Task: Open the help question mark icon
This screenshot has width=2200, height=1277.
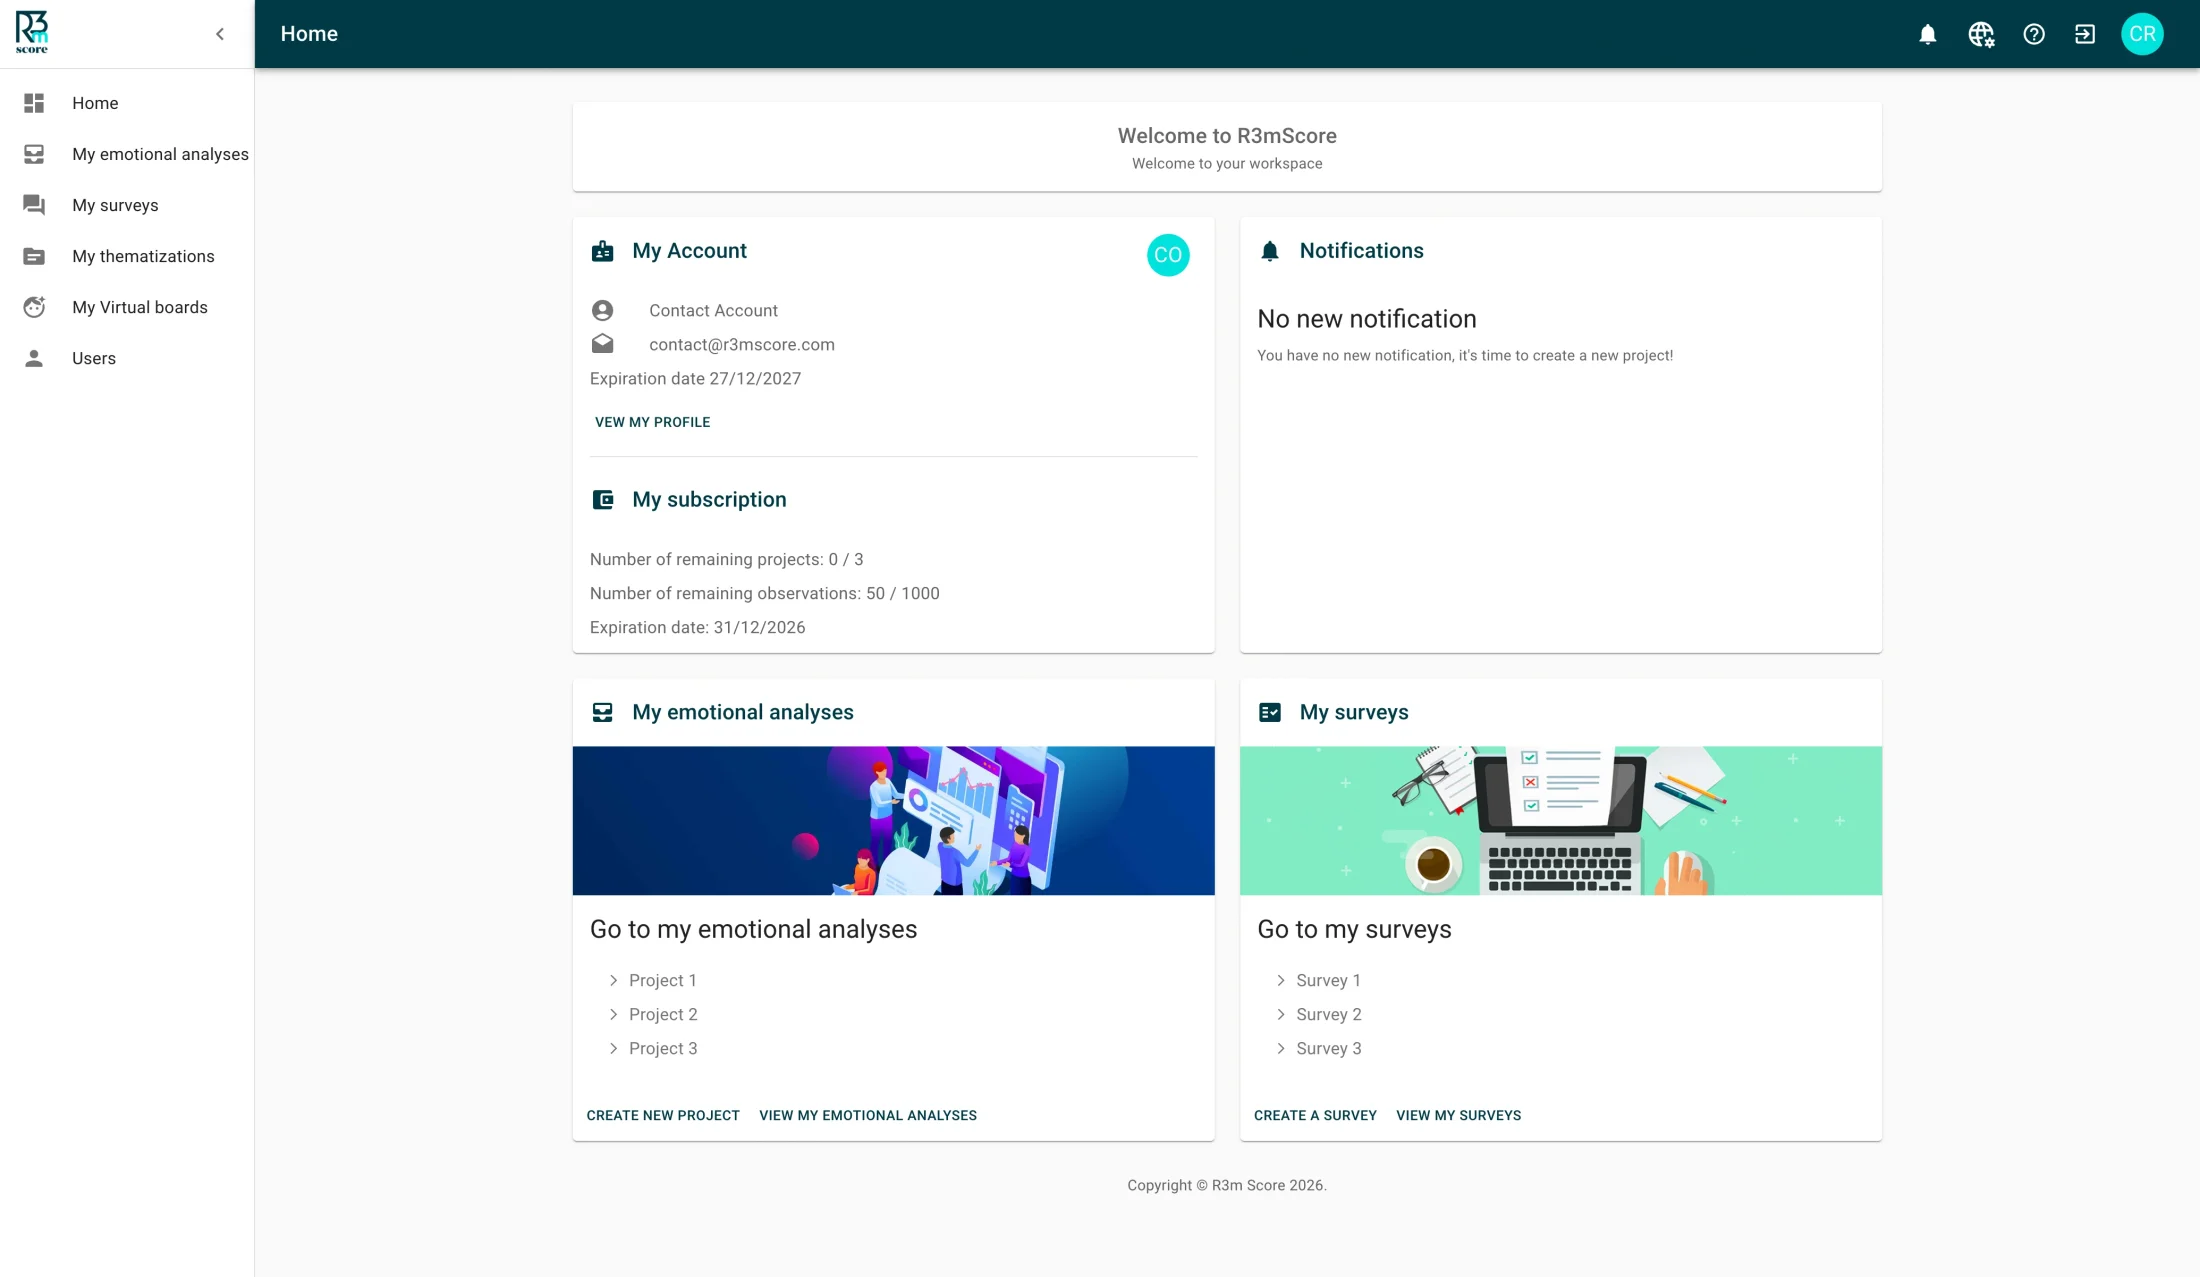Action: tap(2034, 34)
